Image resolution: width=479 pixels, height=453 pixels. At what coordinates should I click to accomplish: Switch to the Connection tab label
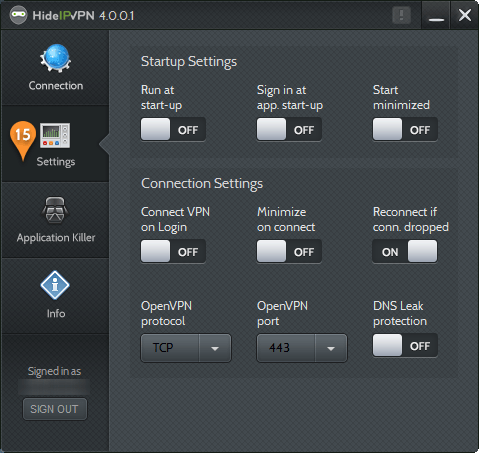pos(56,86)
